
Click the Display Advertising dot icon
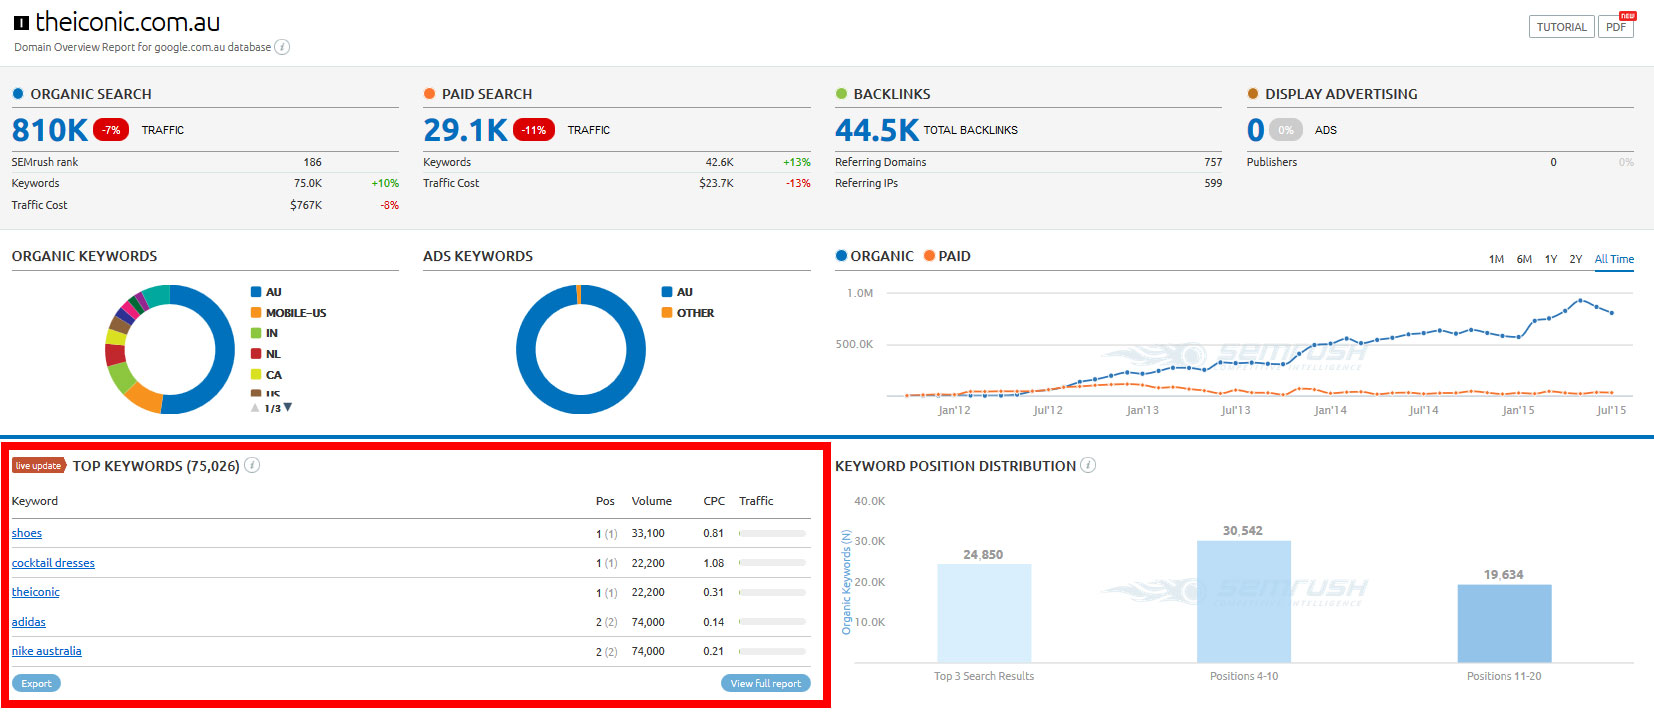[x=1253, y=93]
